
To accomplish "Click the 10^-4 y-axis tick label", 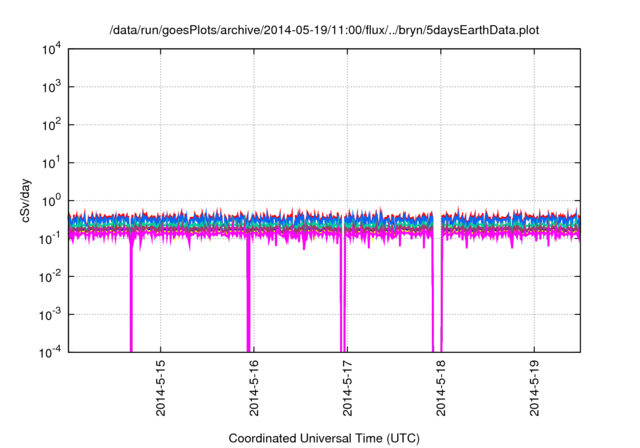I will tap(51, 353).
